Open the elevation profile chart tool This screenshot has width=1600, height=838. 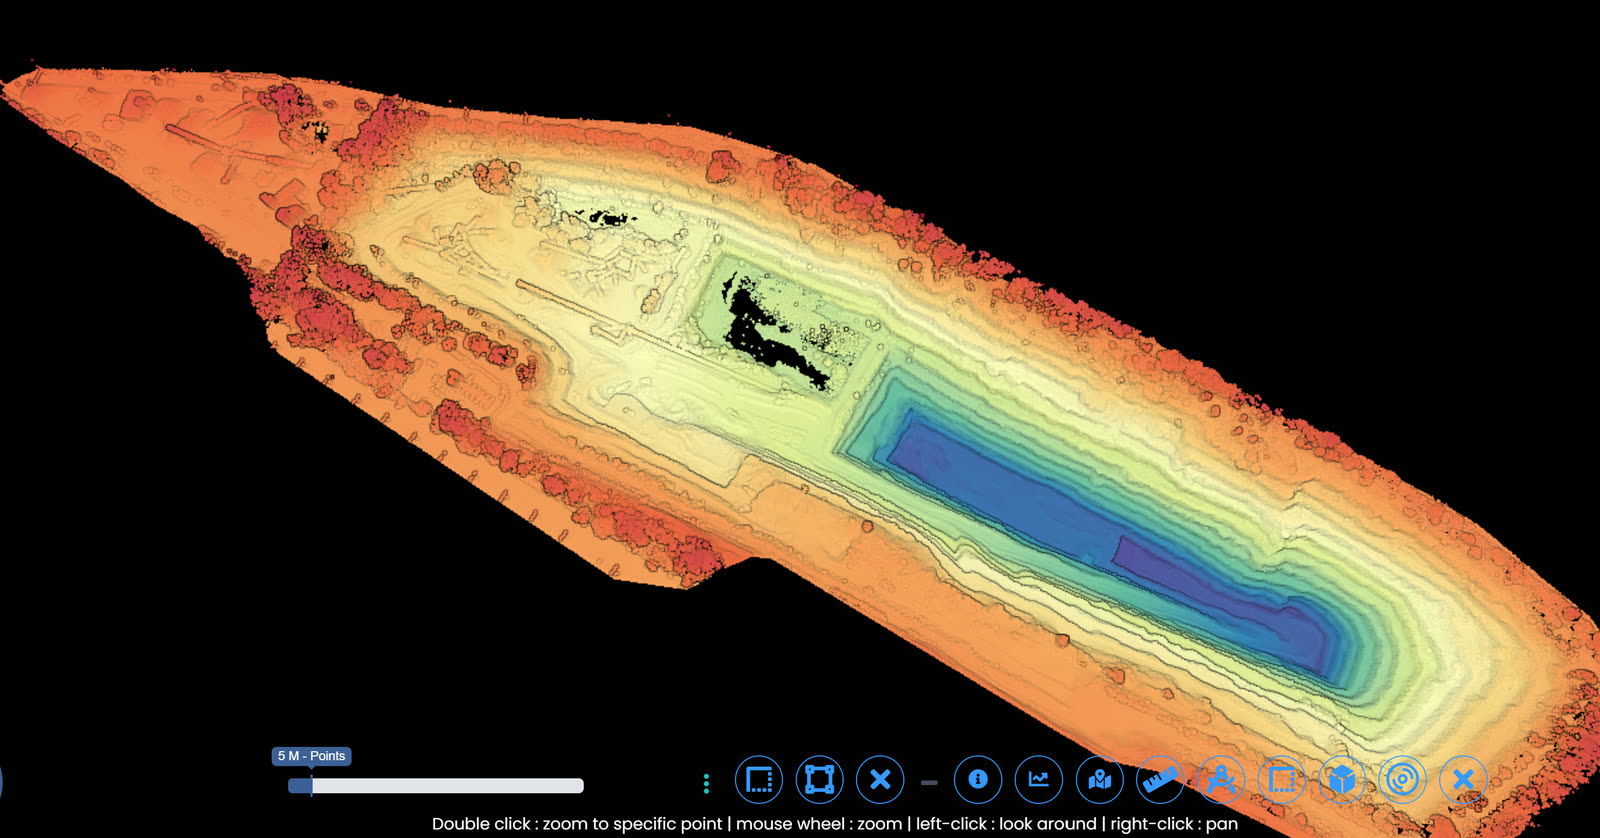[1039, 780]
